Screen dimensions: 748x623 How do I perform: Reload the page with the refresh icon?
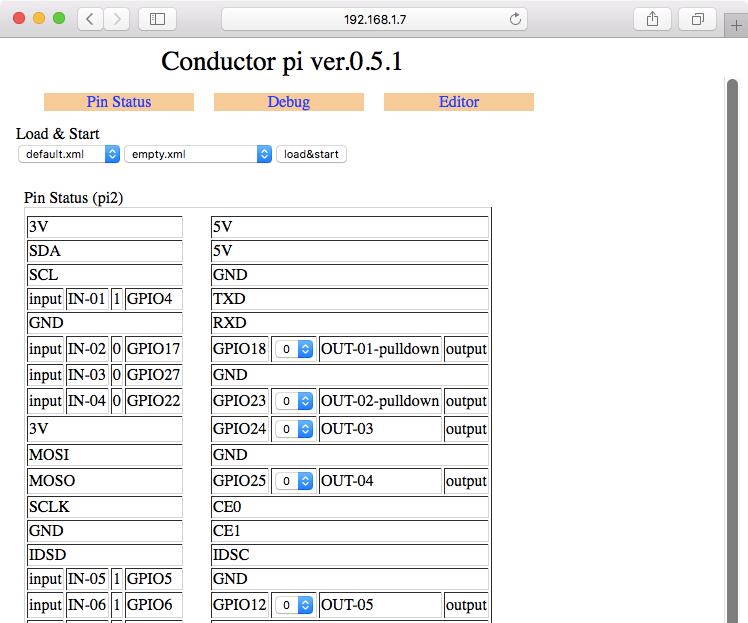tap(516, 19)
